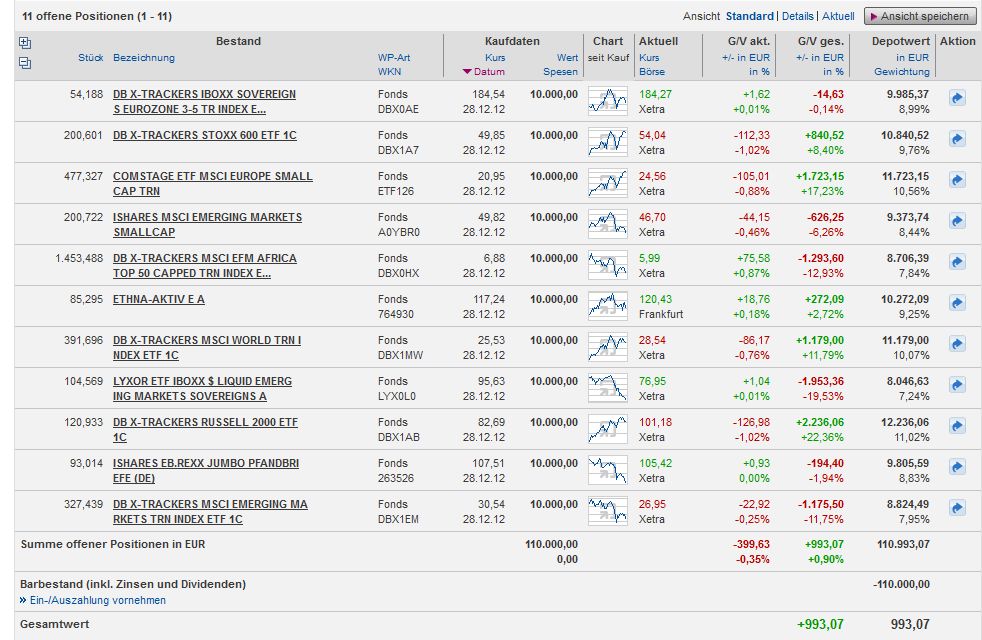Screen dimensions: 982x640
Task: Open action icon for Comstage MSCI Europe
Action: (x=957, y=180)
